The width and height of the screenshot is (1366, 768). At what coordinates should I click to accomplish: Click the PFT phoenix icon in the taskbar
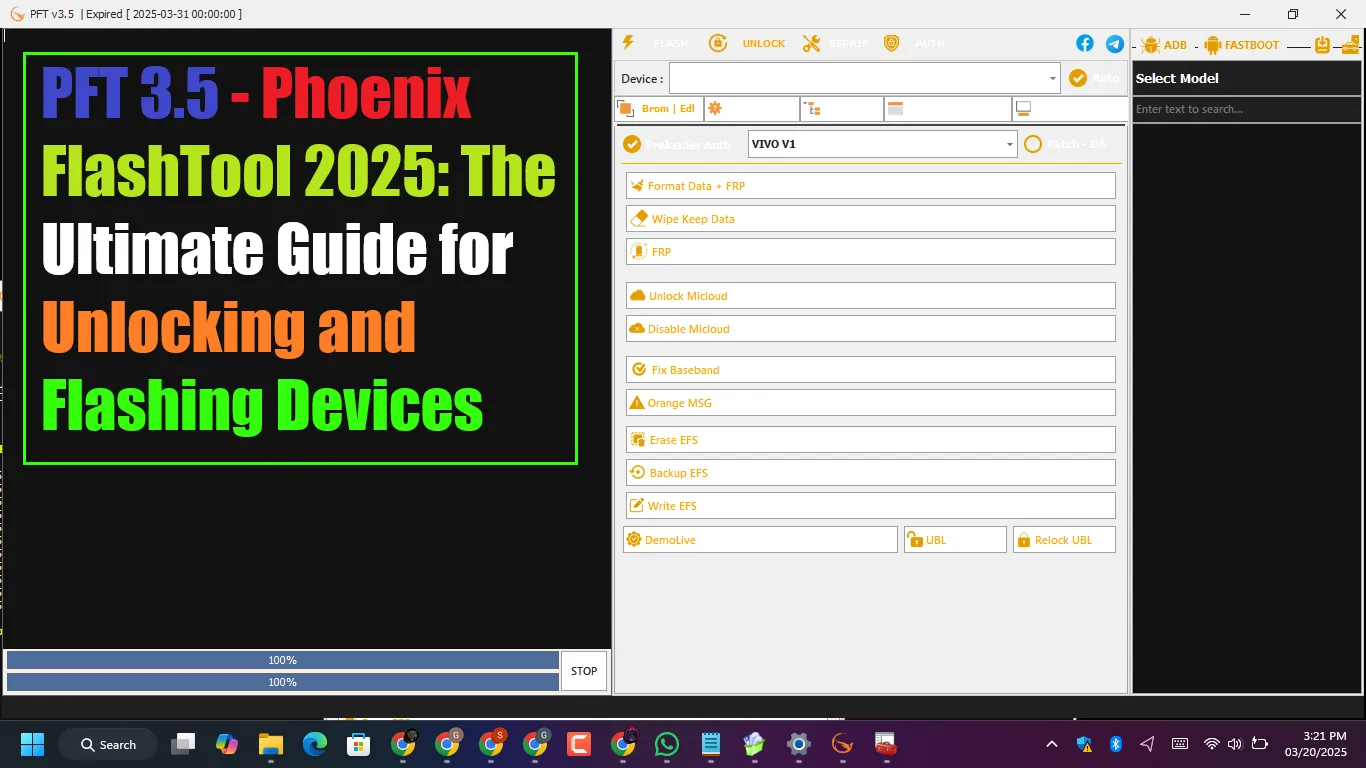click(842, 744)
